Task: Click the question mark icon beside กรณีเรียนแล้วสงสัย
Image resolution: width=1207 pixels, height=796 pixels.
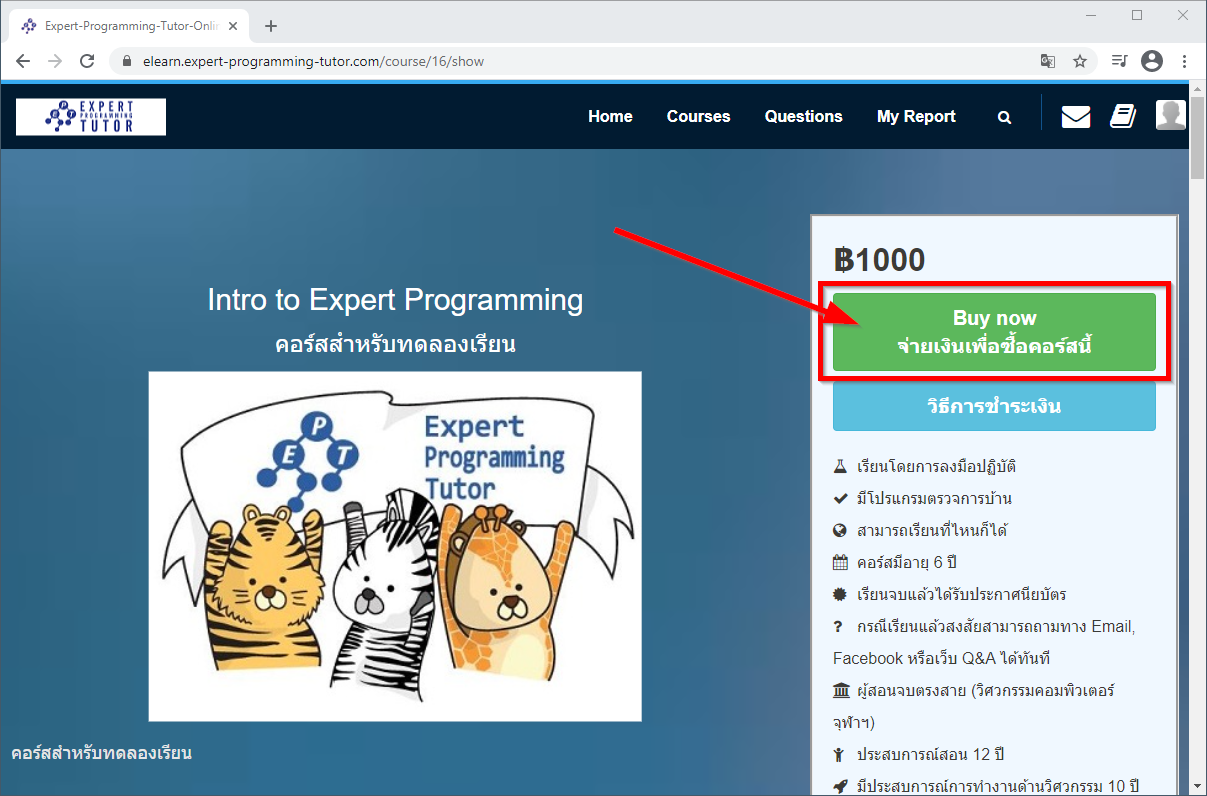Action: point(838,627)
